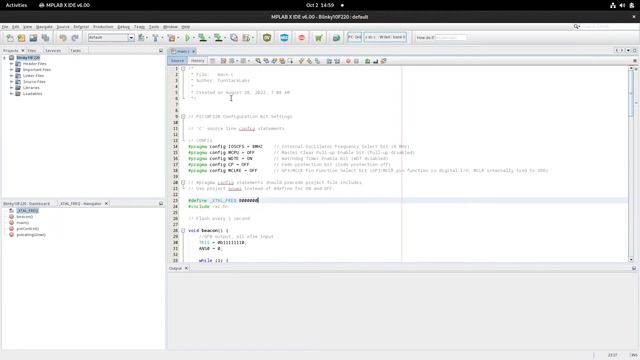Close the Navigator tab
The width and height of the screenshot is (640, 360).
(106, 203)
